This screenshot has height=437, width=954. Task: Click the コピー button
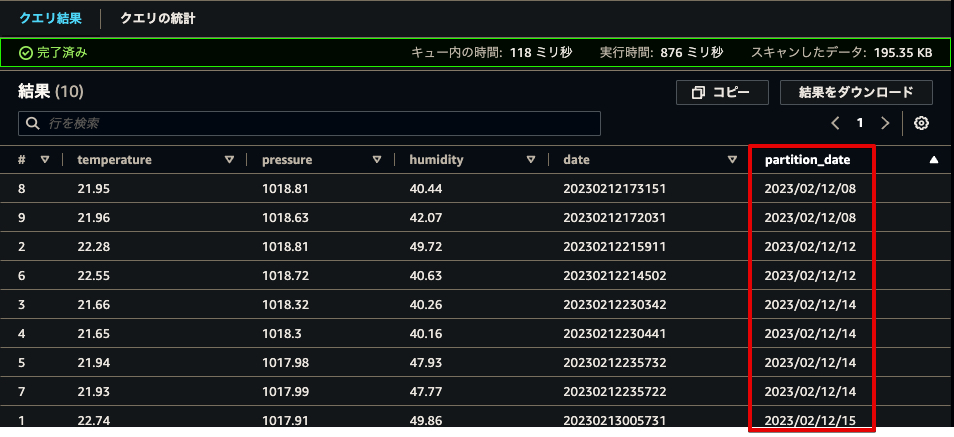click(x=722, y=93)
